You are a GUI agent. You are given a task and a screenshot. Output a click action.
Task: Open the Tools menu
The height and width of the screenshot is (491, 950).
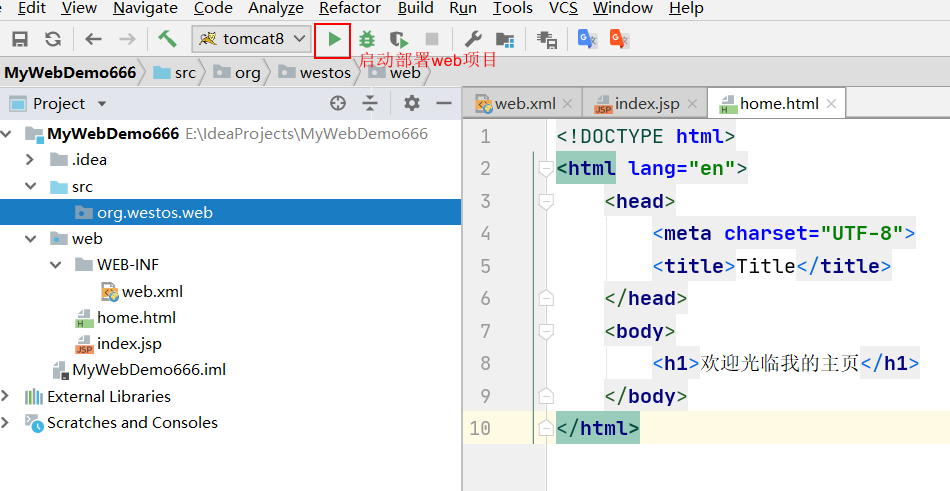(513, 8)
